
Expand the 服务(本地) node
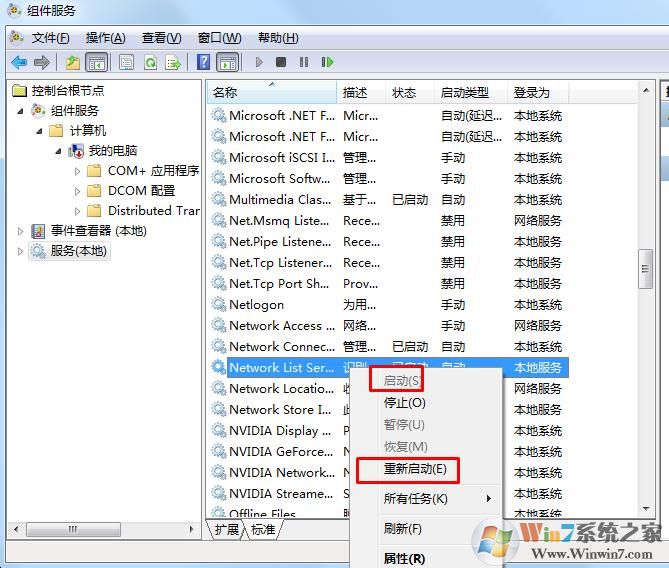[x=20, y=251]
